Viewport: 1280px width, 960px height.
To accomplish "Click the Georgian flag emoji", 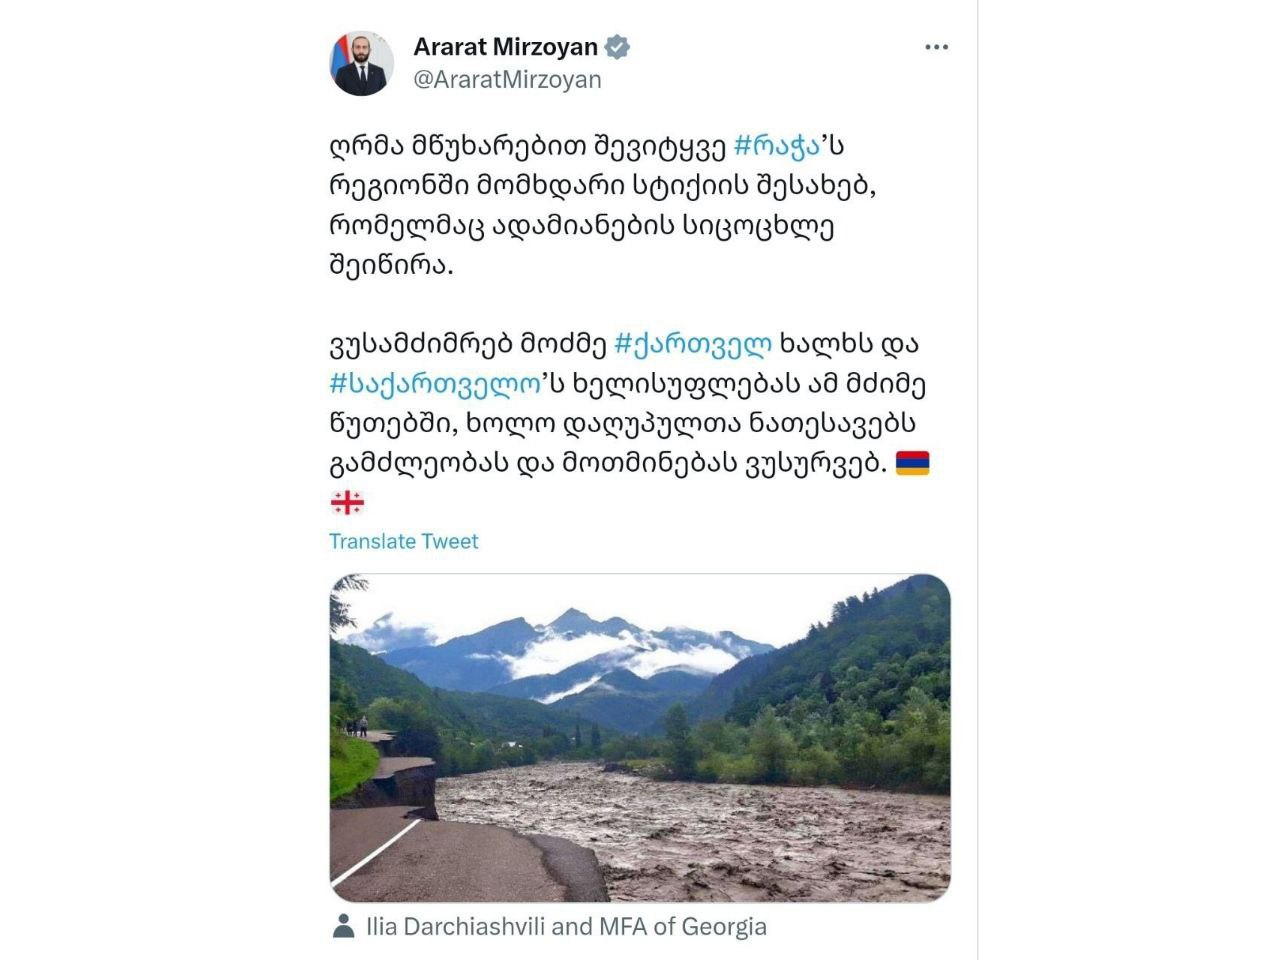I will [x=347, y=502].
